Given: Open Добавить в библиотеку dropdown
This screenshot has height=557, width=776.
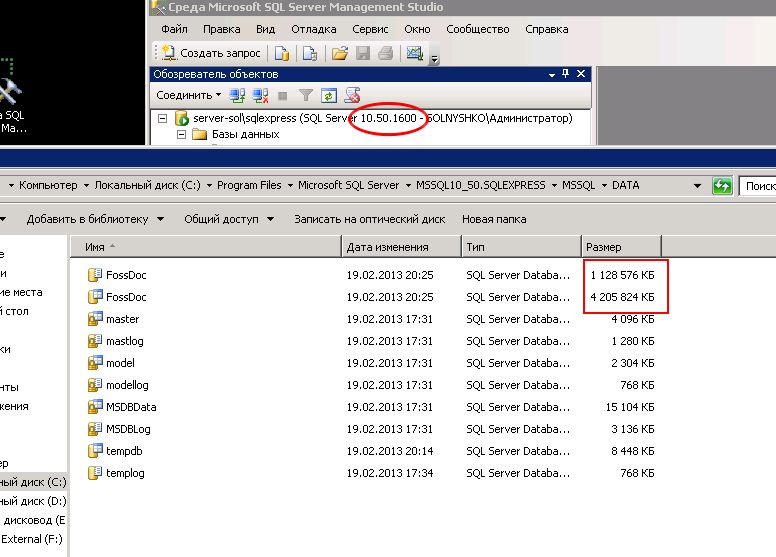Looking at the screenshot, I should 95,219.
